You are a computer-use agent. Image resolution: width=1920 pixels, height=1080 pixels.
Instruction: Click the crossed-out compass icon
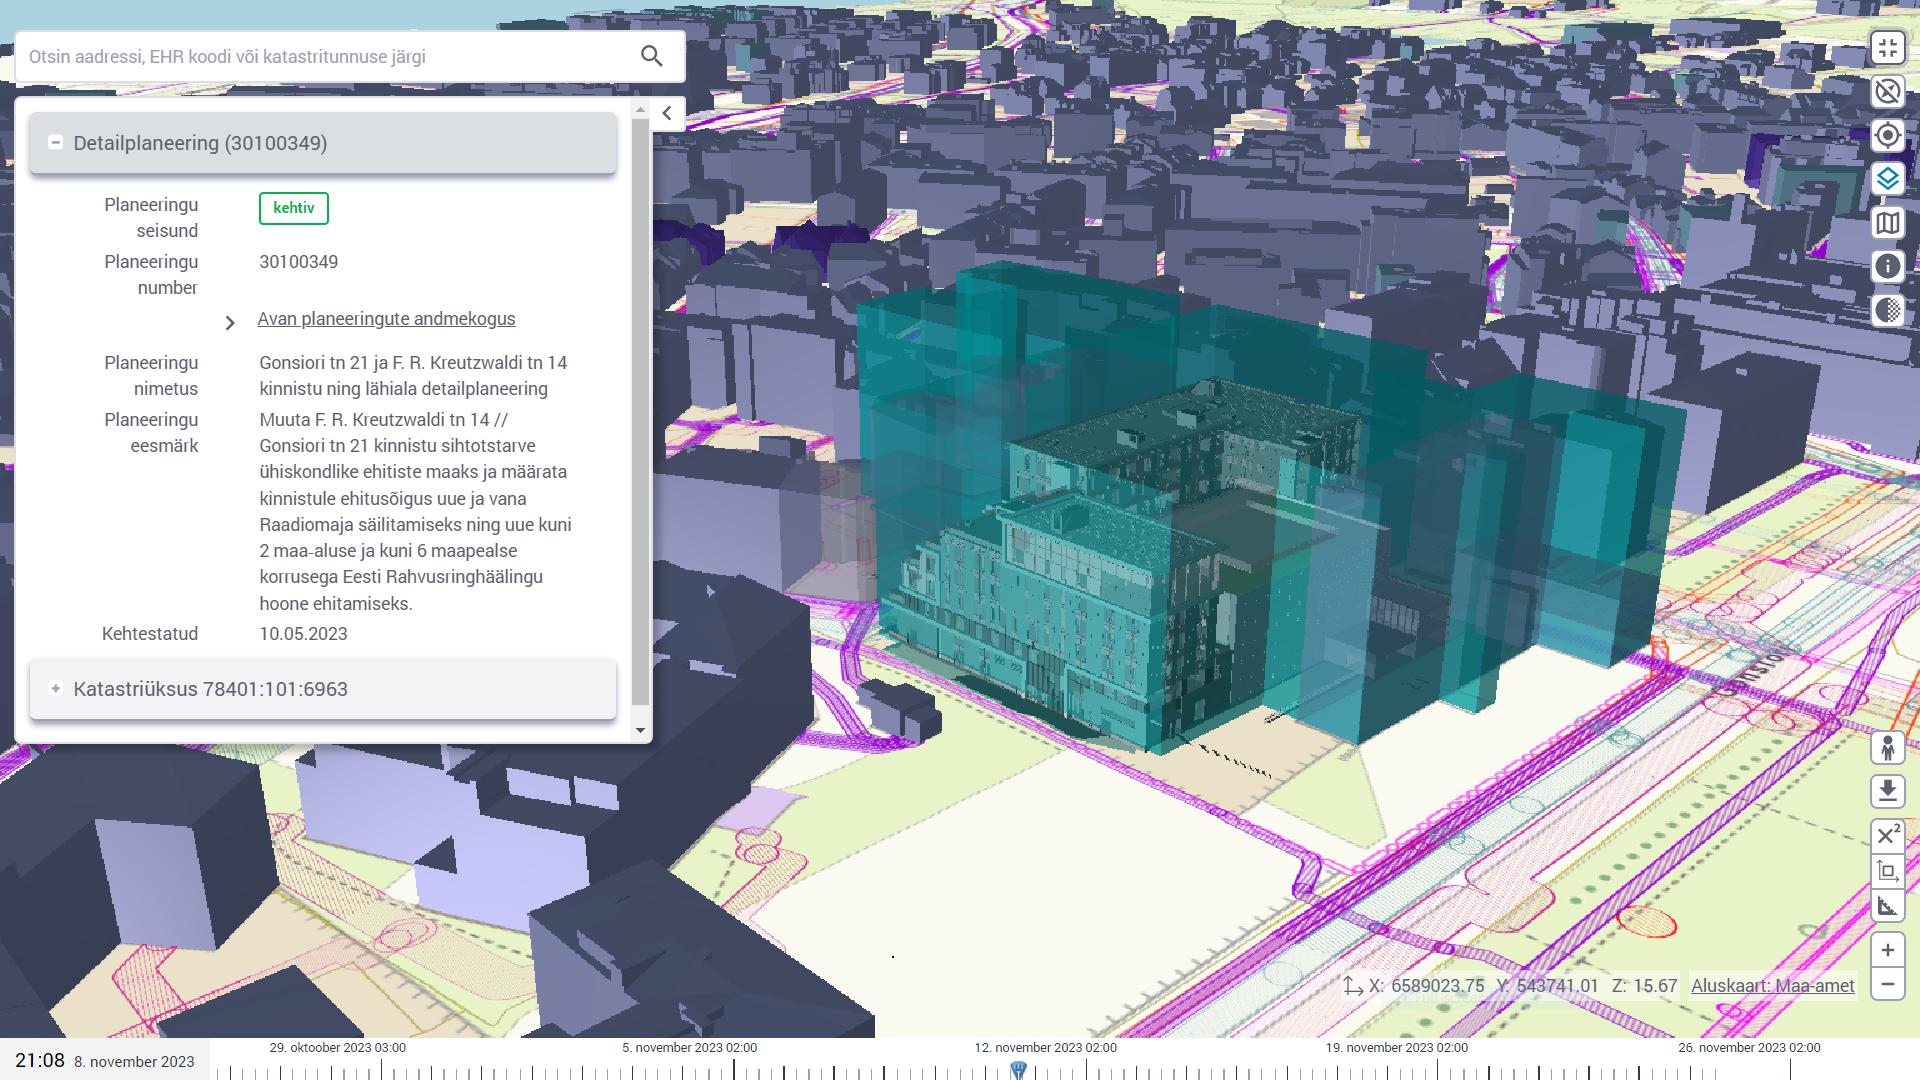point(1887,92)
